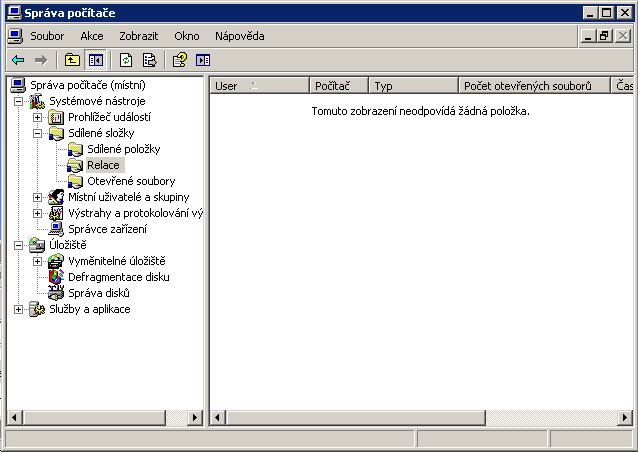Viewport: 638px width, 452px height.
Task: Open the Akce menu
Action: click(92, 36)
